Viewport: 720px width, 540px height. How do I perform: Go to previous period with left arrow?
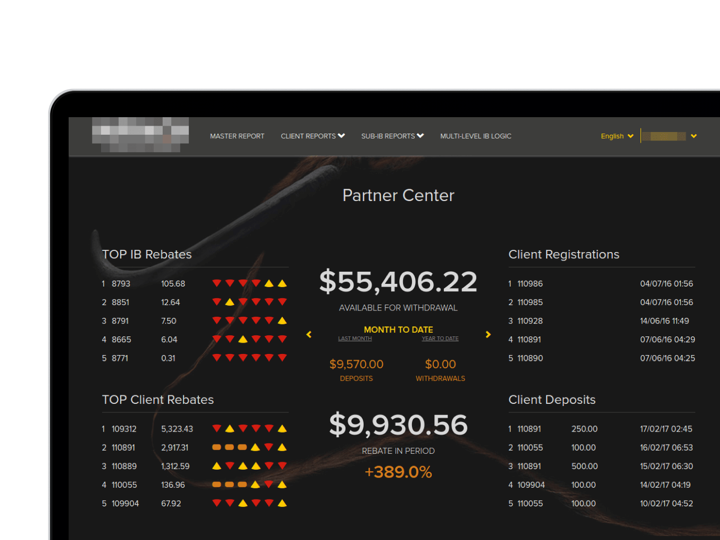point(309,335)
